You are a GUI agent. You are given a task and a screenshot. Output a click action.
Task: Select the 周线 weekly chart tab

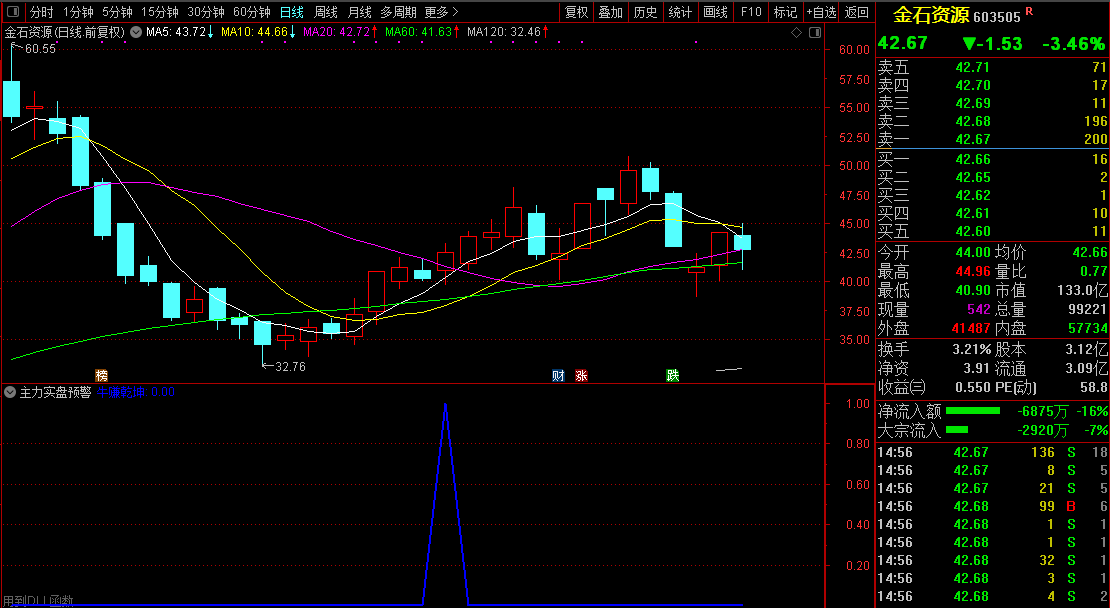326,12
